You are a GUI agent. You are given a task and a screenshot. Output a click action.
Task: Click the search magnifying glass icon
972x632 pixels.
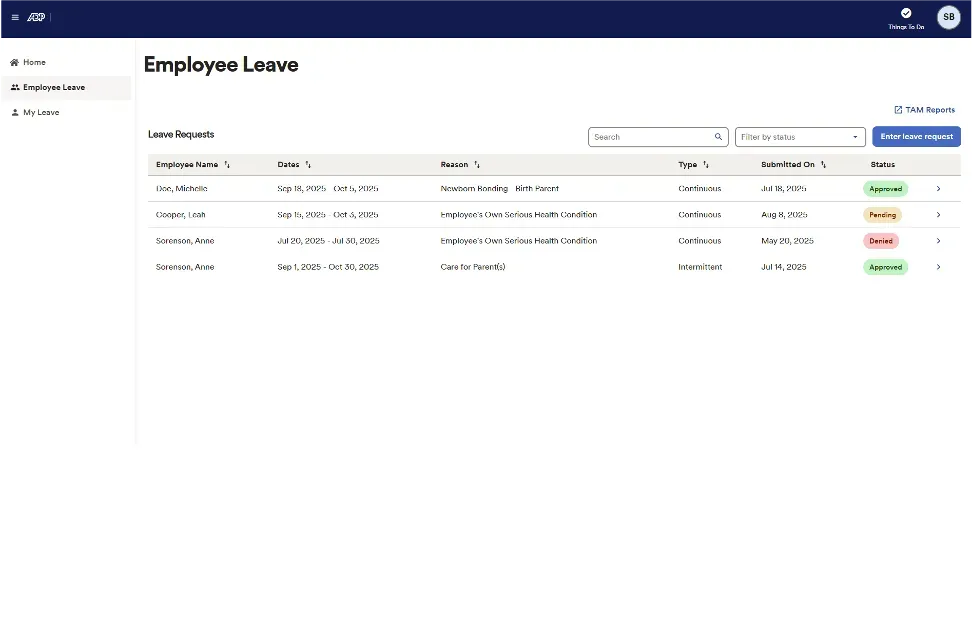[718, 136]
